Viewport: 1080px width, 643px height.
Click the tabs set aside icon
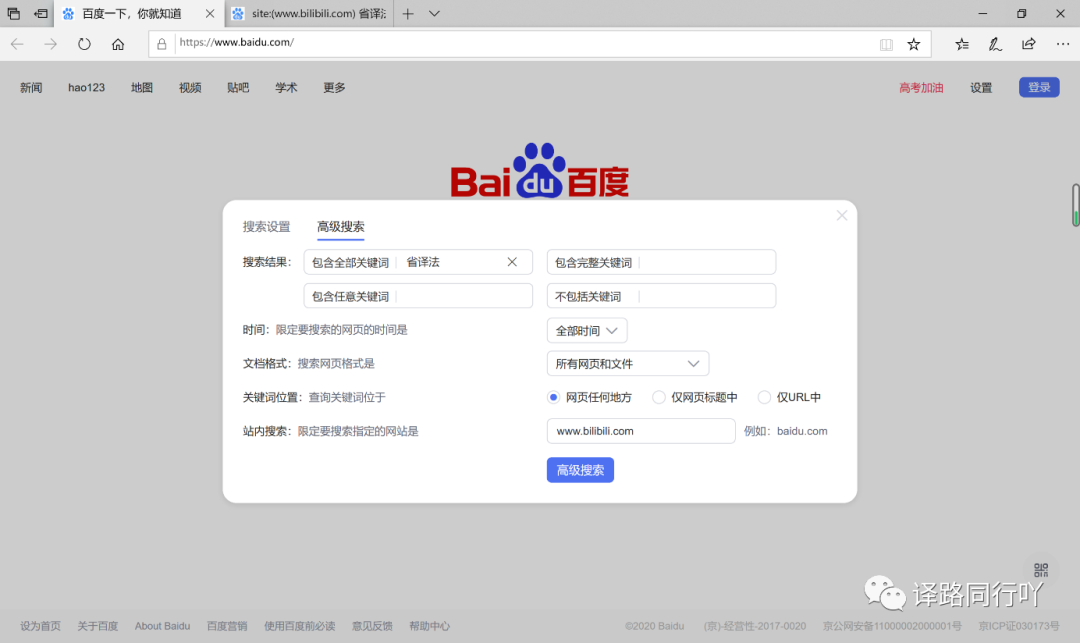(14, 14)
